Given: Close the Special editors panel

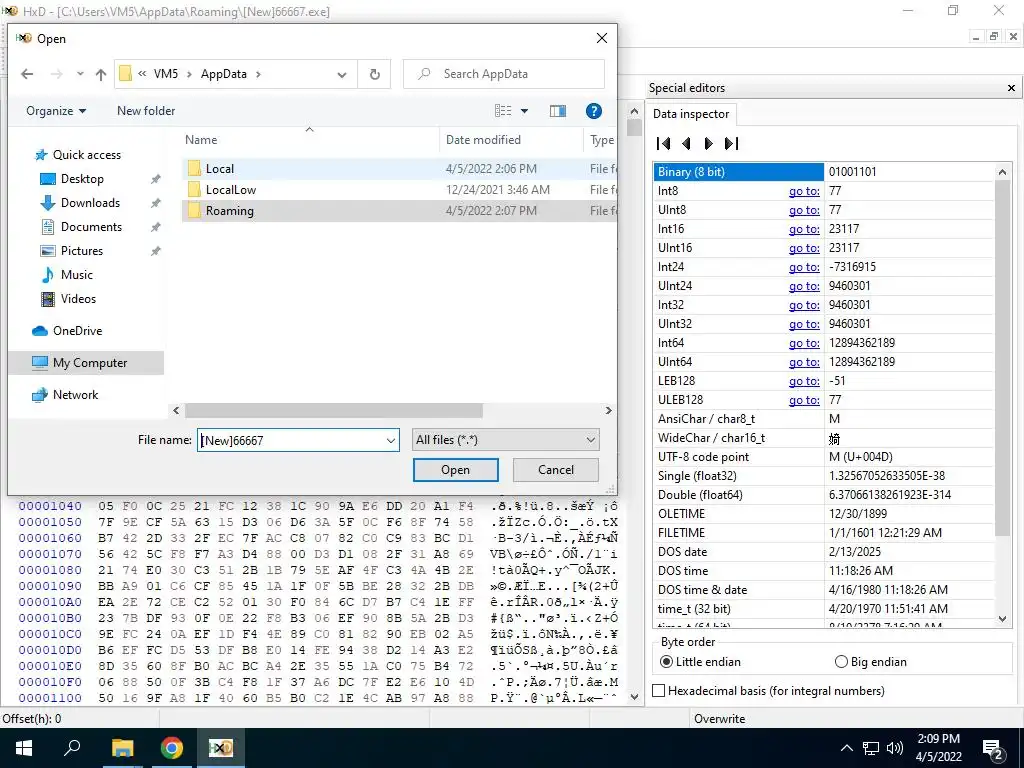Looking at the screenshot, I should pyautogui.click(x=1011, y=88).
